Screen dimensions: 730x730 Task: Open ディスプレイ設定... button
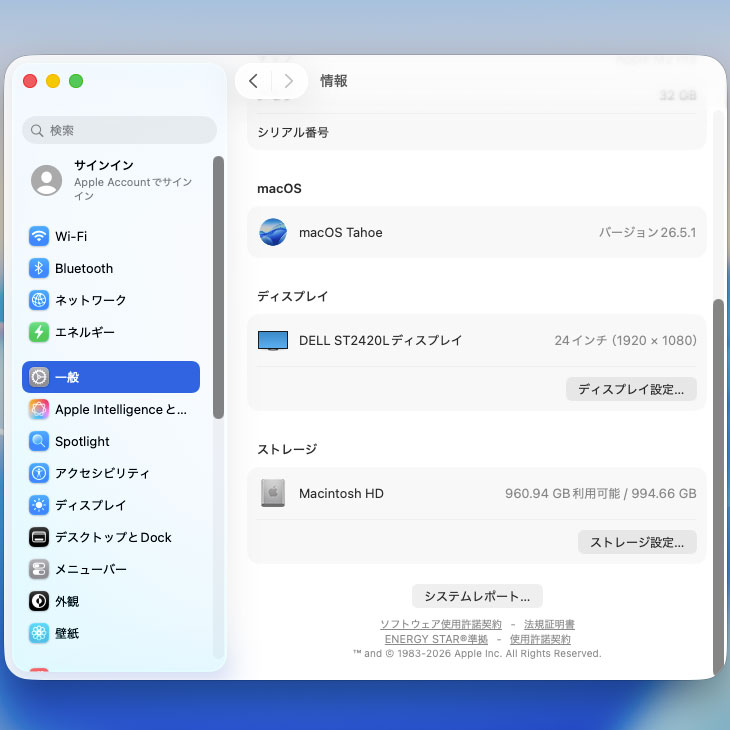click(x=631, y=389)
